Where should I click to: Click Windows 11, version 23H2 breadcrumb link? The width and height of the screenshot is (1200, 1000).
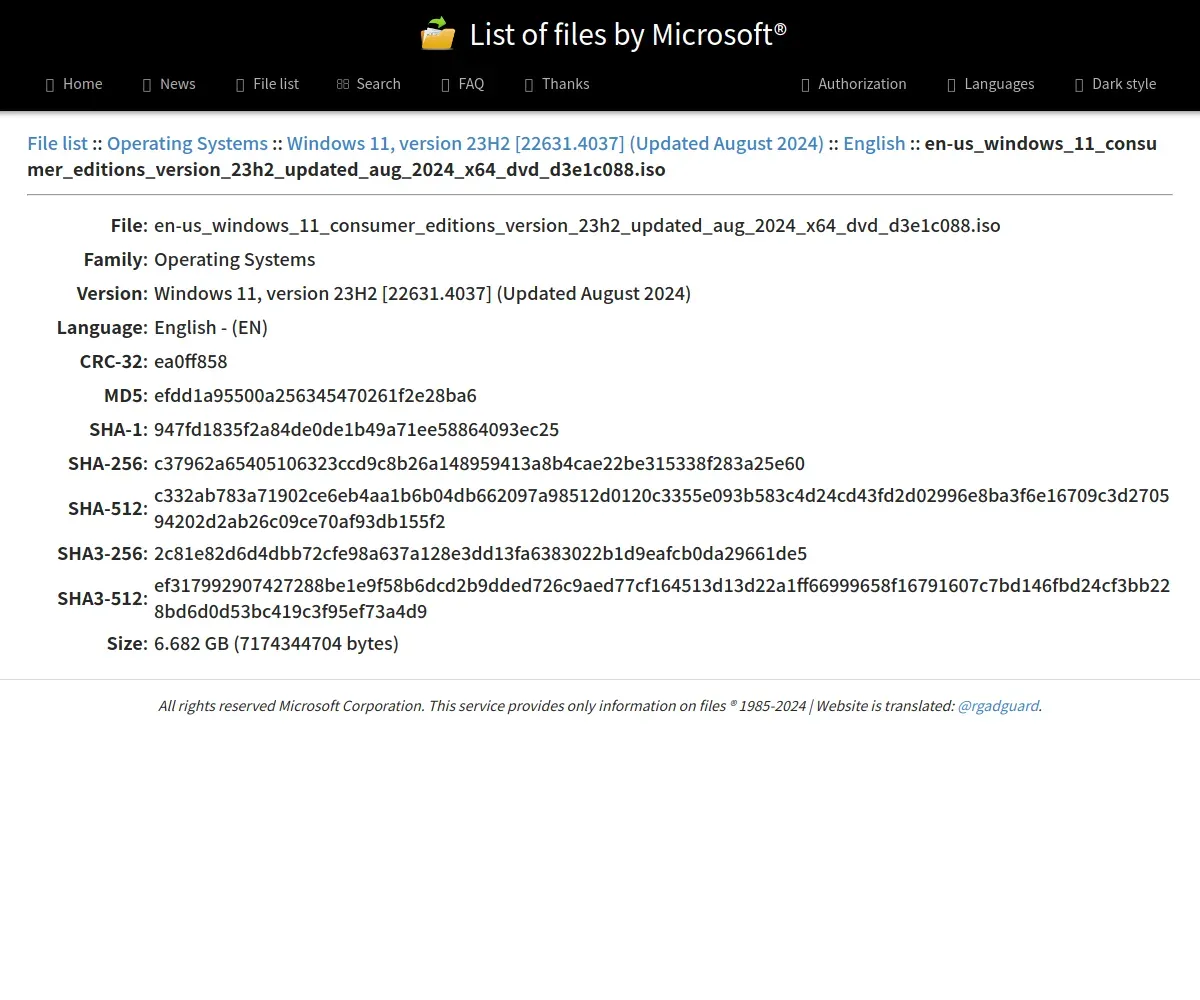click(x=555, y=143)
